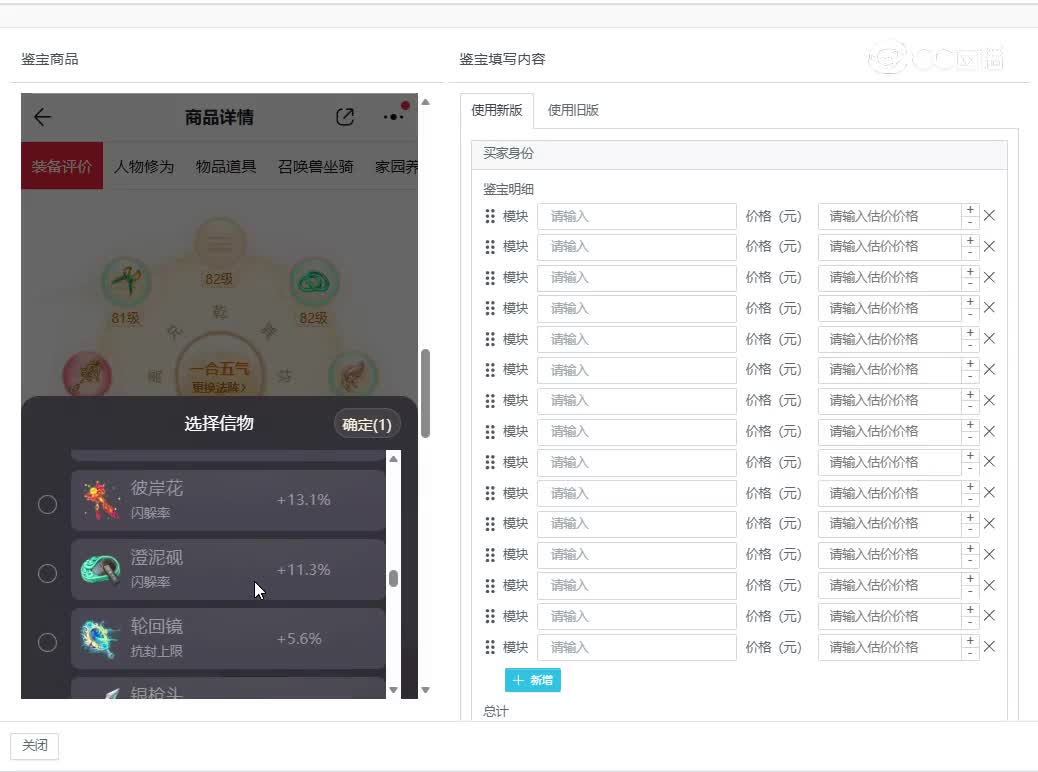Open the three-dot more menu

click(393, 117)
